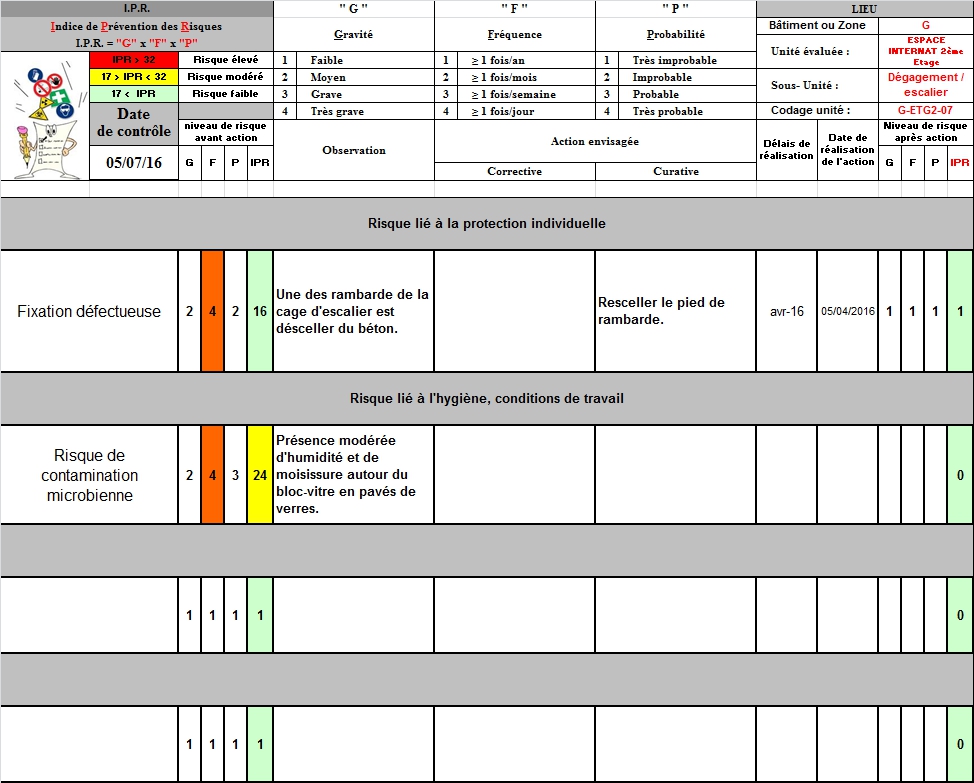Click the 'Fixation défectueuse' risk cell
Viewport: 974px width, 783px height.
coord(89,311)
